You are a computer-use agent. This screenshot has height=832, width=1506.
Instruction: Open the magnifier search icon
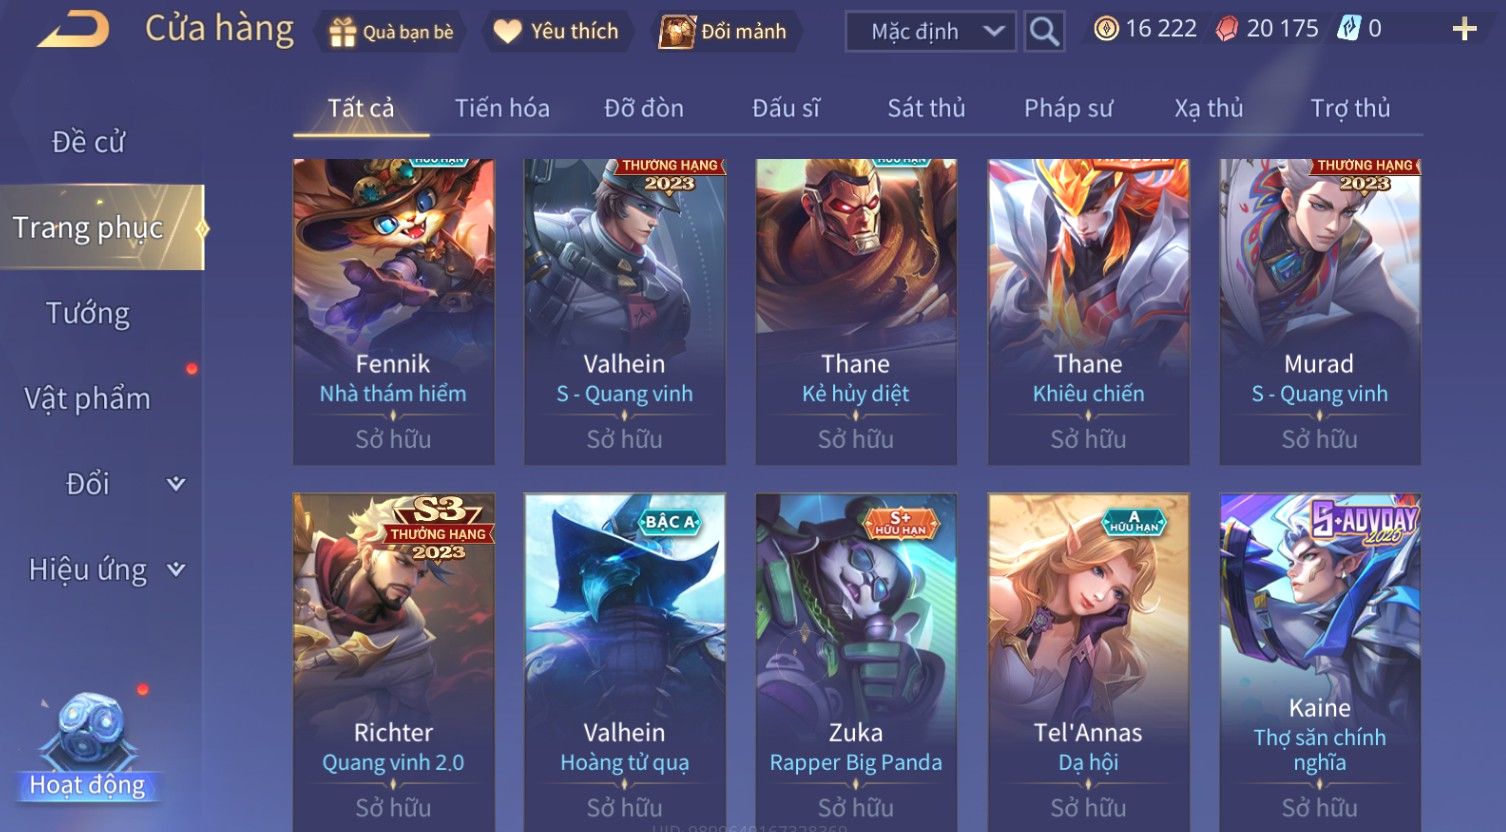(x=1044, y=32)
